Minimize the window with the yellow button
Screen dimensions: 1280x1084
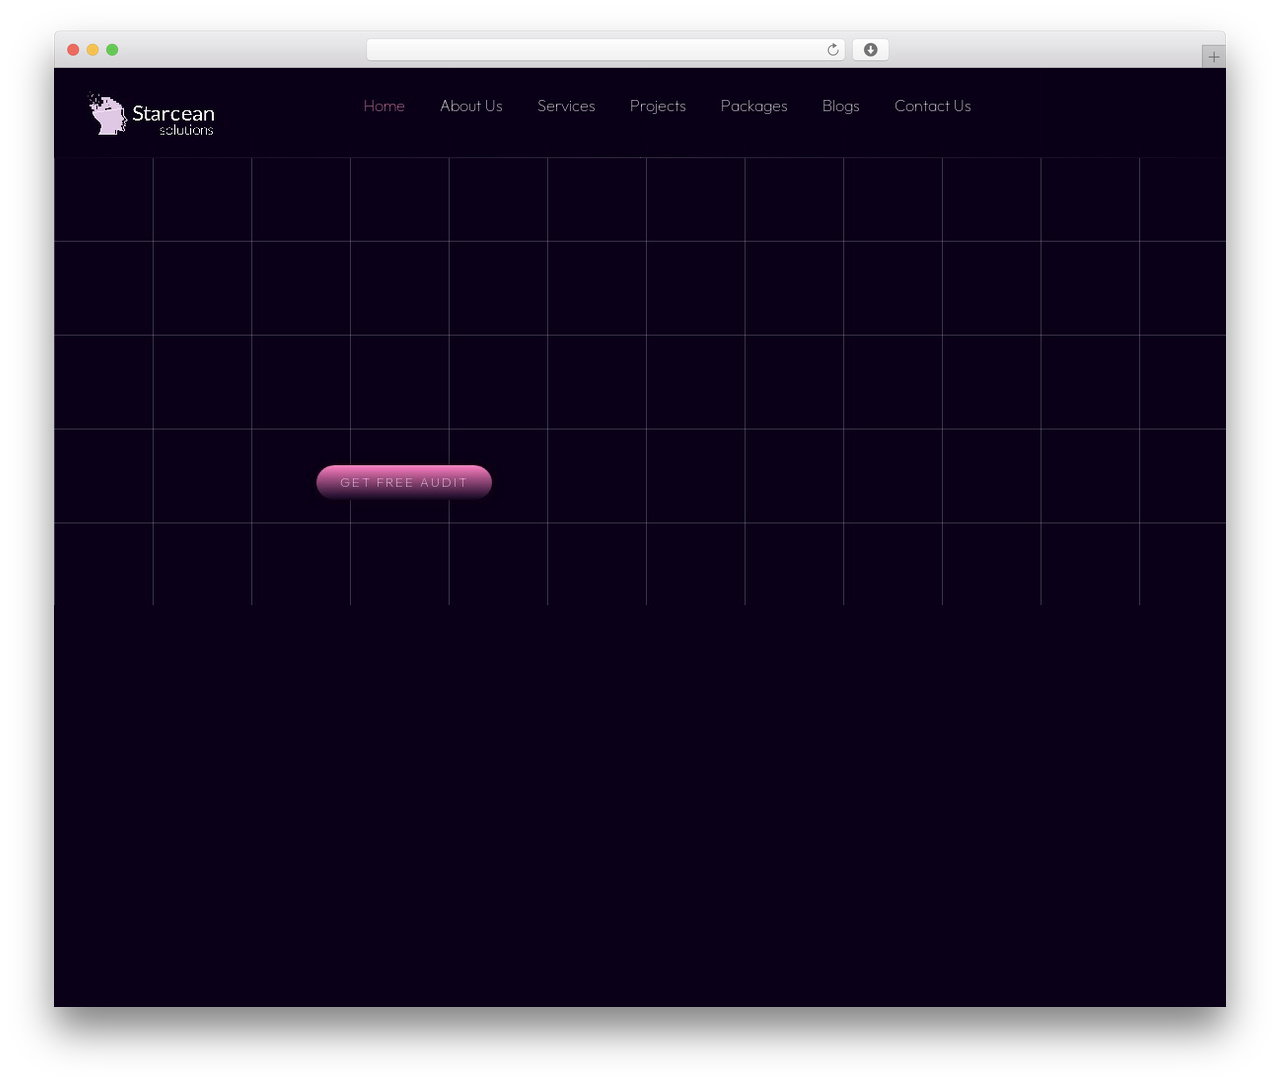pyautogui.click(x=93, y=50)
